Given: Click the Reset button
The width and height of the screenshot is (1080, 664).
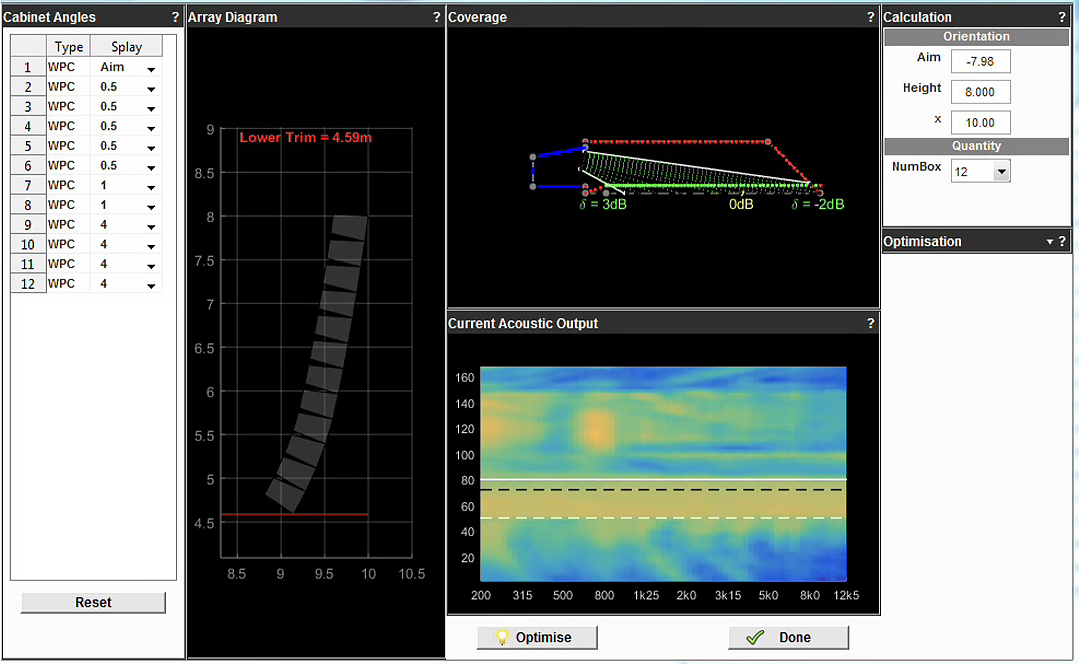Looking at the screenshot, I should tap(93, 603).
